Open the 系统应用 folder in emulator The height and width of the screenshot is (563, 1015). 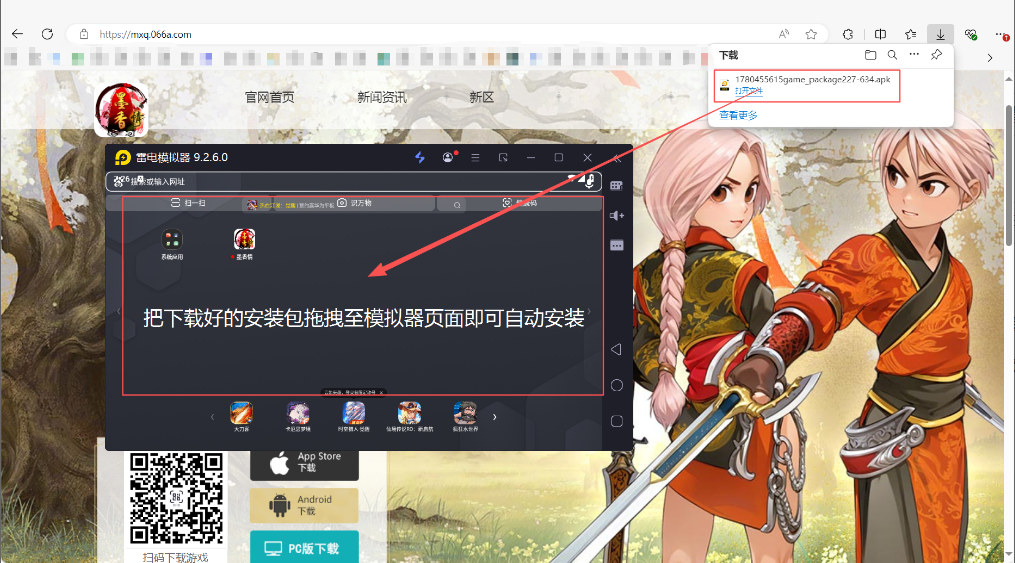point(172,244)
